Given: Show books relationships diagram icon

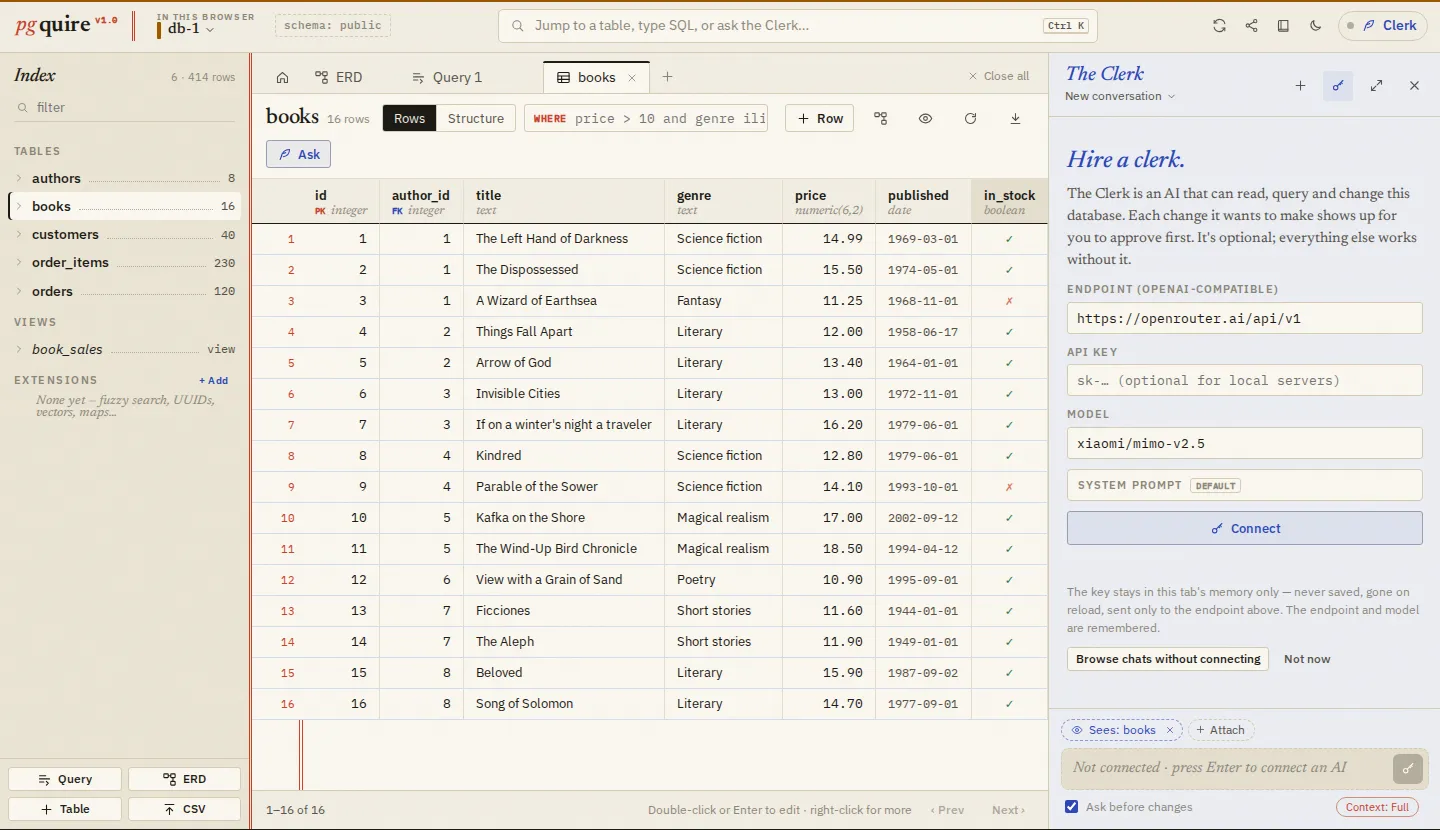Looking at the screenshot, I should coord(880,118).
